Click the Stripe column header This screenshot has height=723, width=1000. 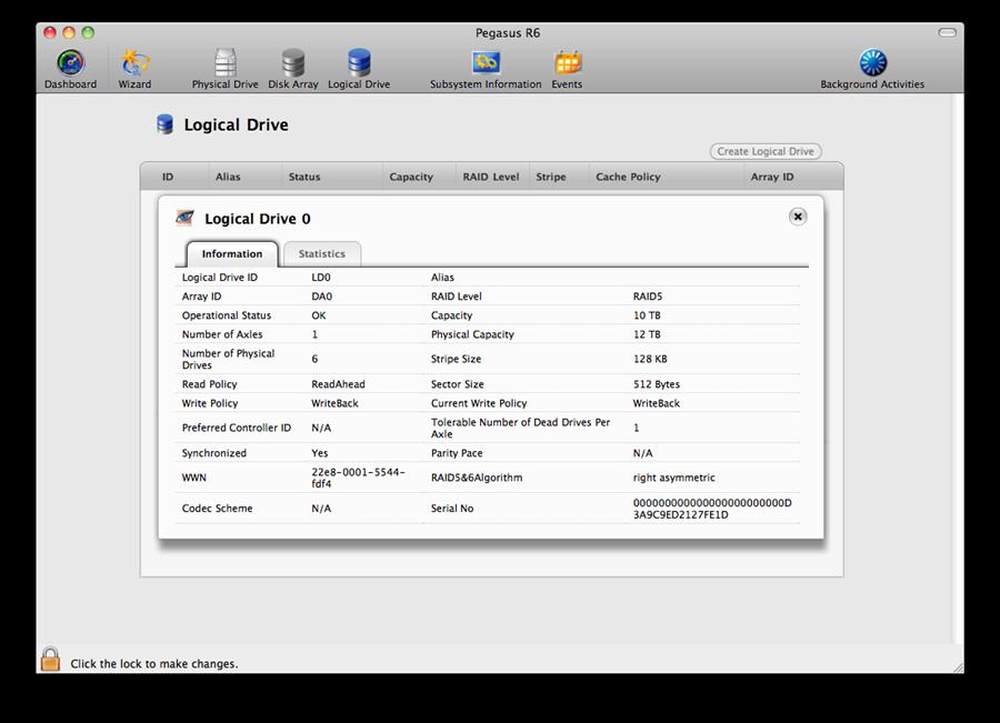tap(551, 177)
